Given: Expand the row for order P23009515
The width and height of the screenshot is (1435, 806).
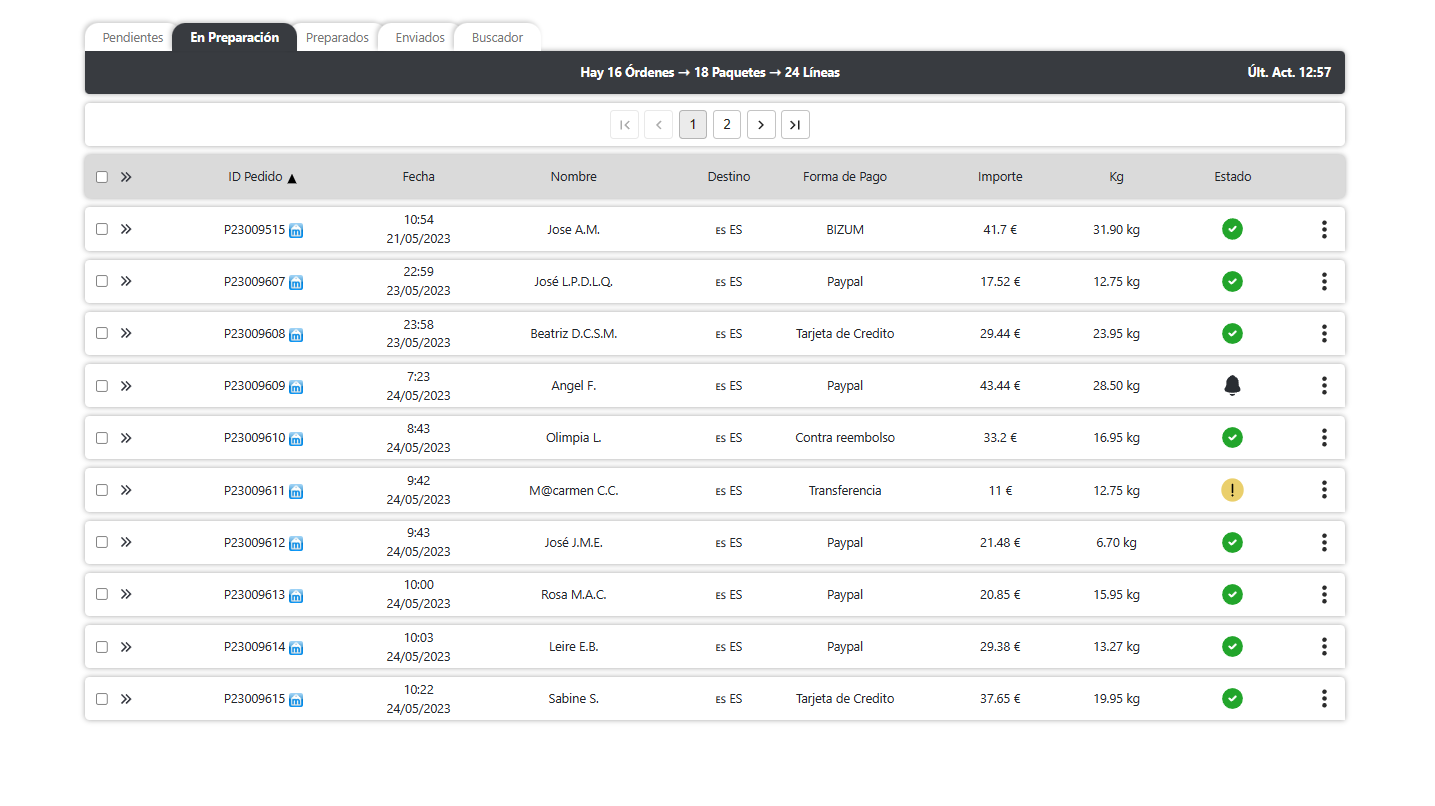Looking at the screenshot, I should pyautogui.click(x=126, y=229).
